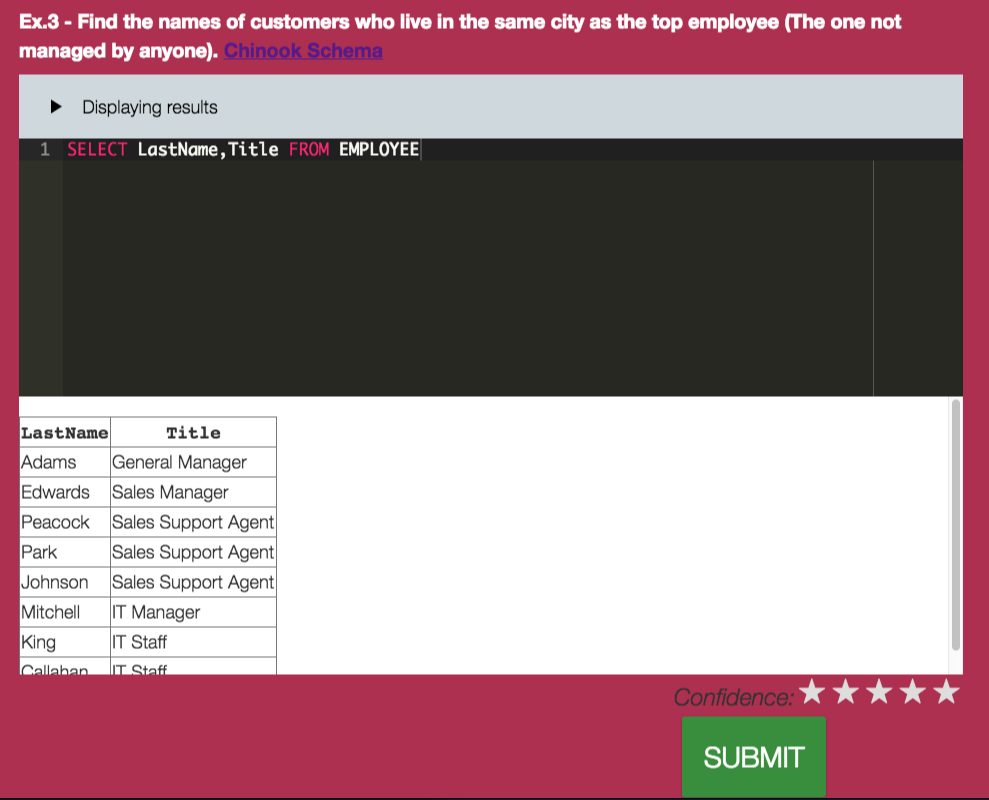This screenshot has height=800, width=989.
Task: Rate confidence with the first star
Action: (x=812, y=692)
